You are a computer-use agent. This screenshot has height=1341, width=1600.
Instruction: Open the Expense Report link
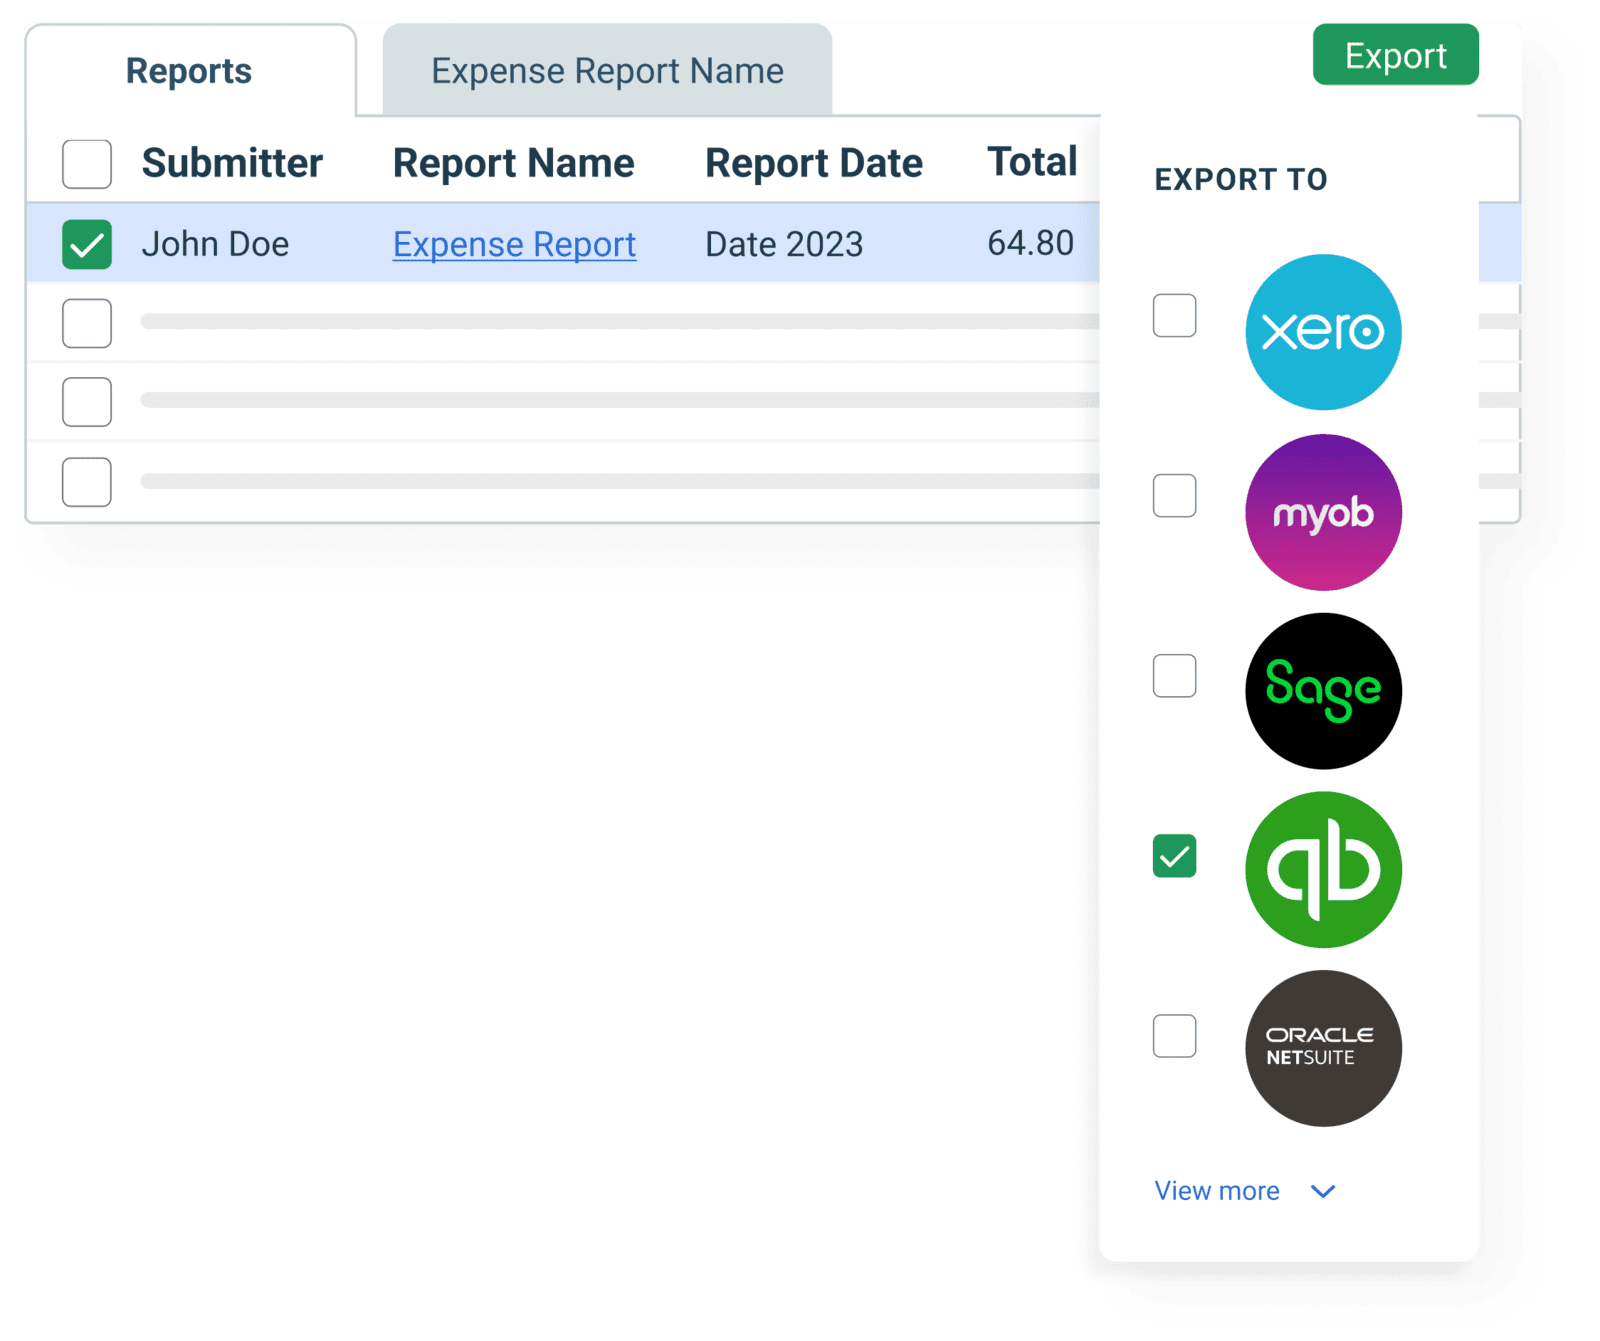[x=514, y=245]
